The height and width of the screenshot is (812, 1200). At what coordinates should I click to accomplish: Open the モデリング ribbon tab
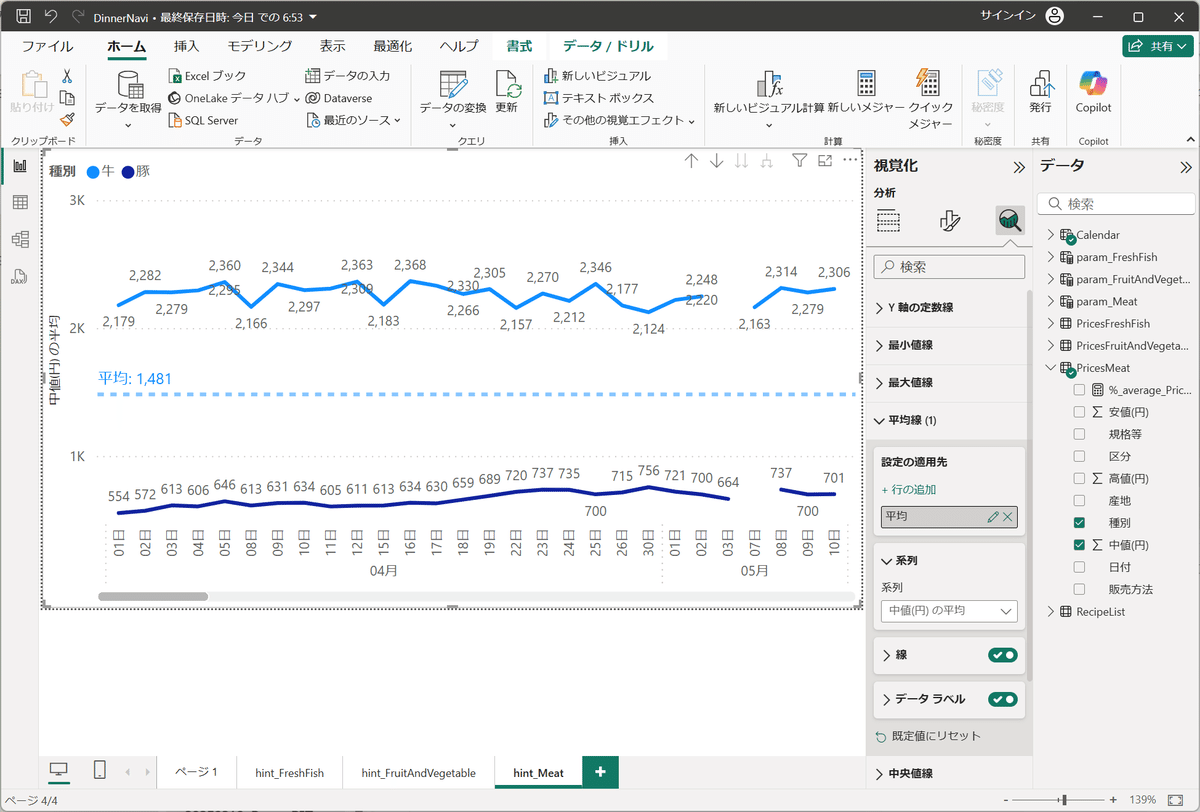point(259,46)
